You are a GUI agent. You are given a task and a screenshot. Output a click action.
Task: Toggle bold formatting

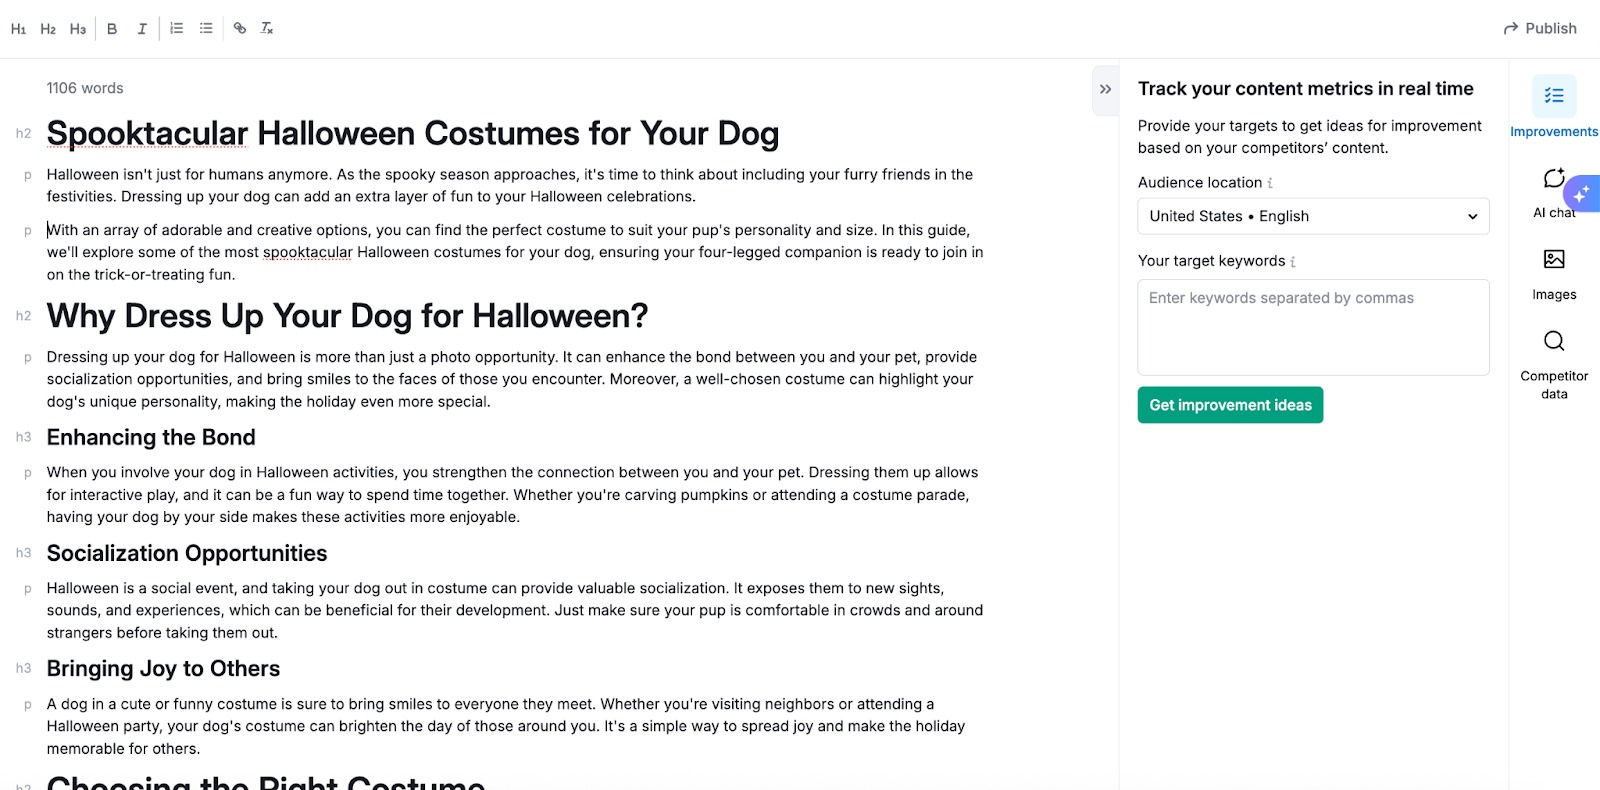(112, 29)
